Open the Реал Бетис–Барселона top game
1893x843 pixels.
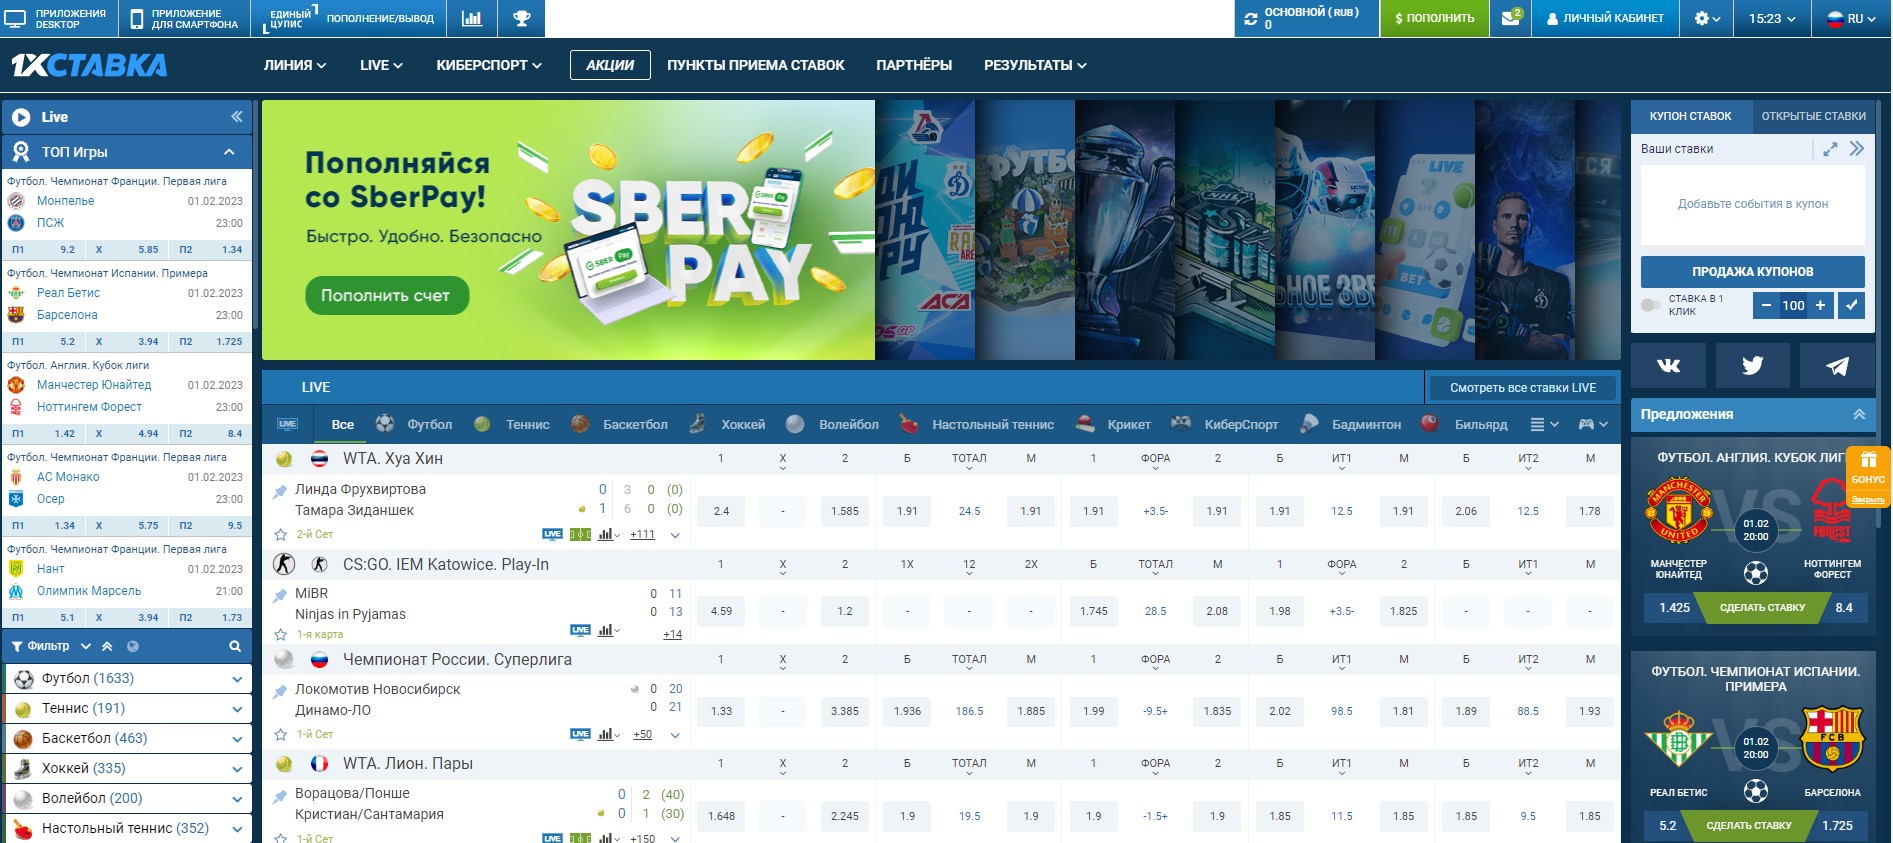point(126,304)
